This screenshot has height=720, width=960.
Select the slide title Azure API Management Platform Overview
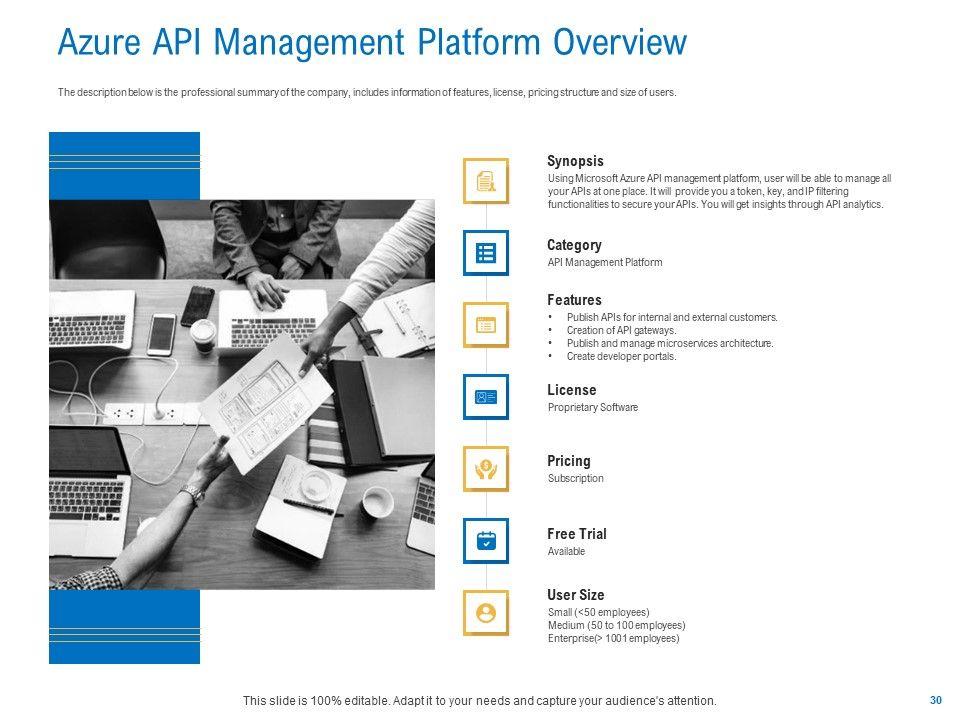click(x=372, y=42)
